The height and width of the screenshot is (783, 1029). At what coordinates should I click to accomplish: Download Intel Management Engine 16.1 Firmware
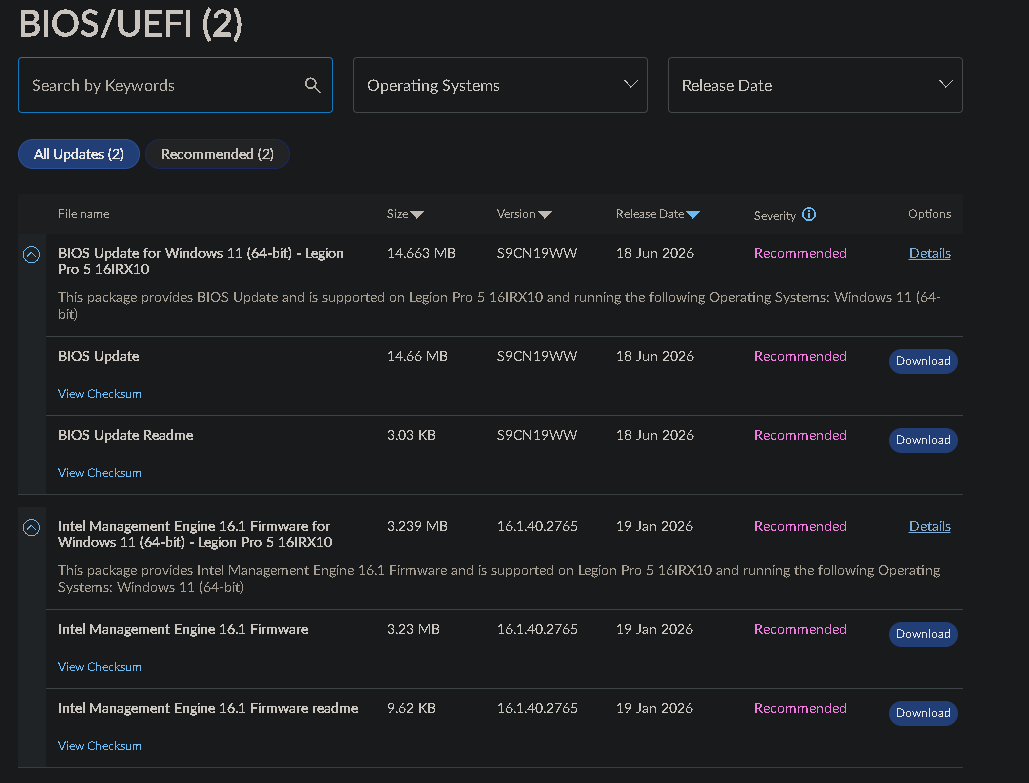923,634
